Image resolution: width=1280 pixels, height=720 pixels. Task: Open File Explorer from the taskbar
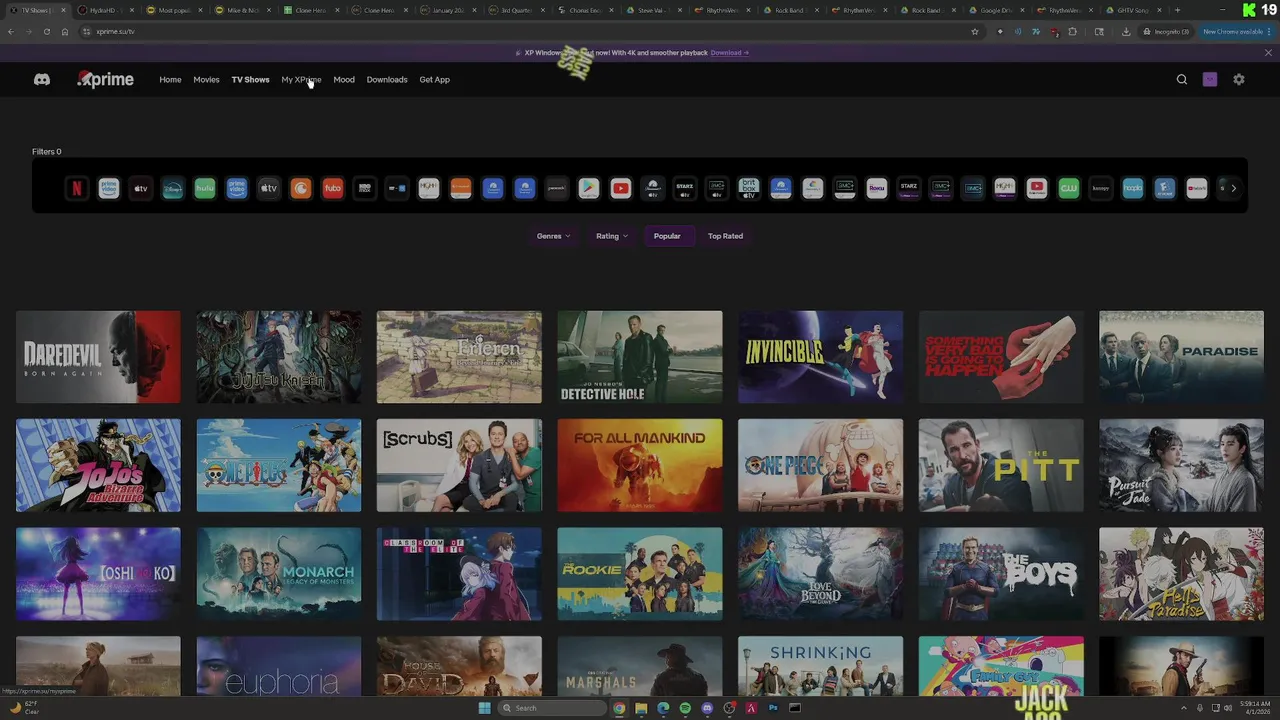pos(641,708)
